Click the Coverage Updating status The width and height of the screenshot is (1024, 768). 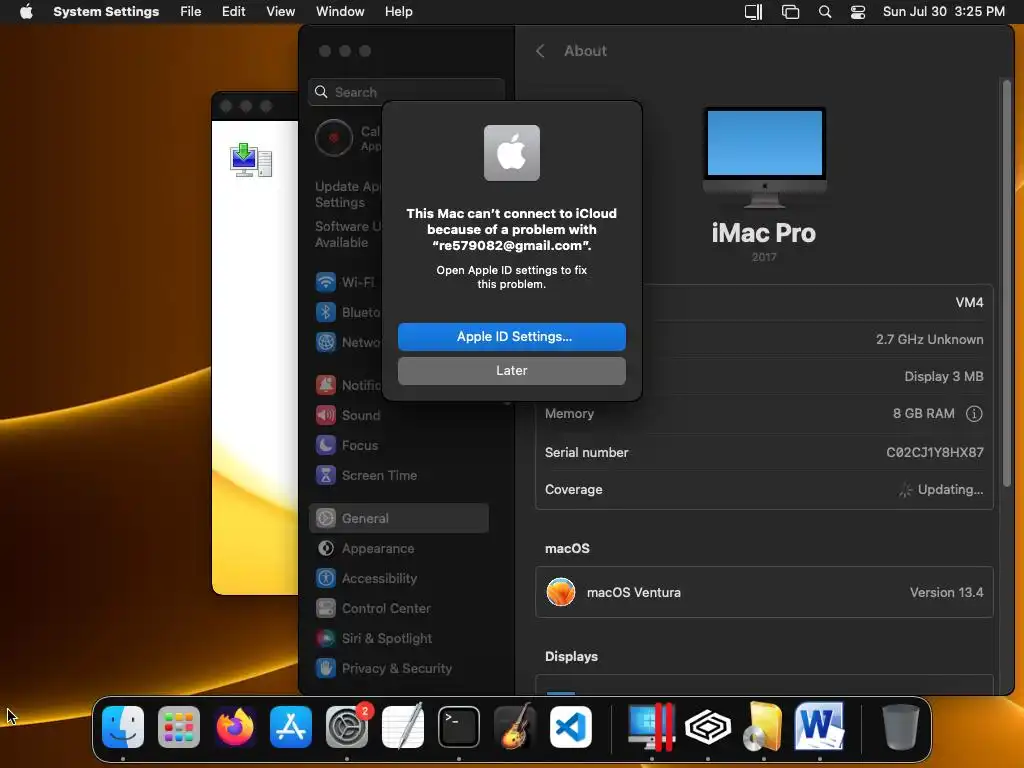[941, 489]
